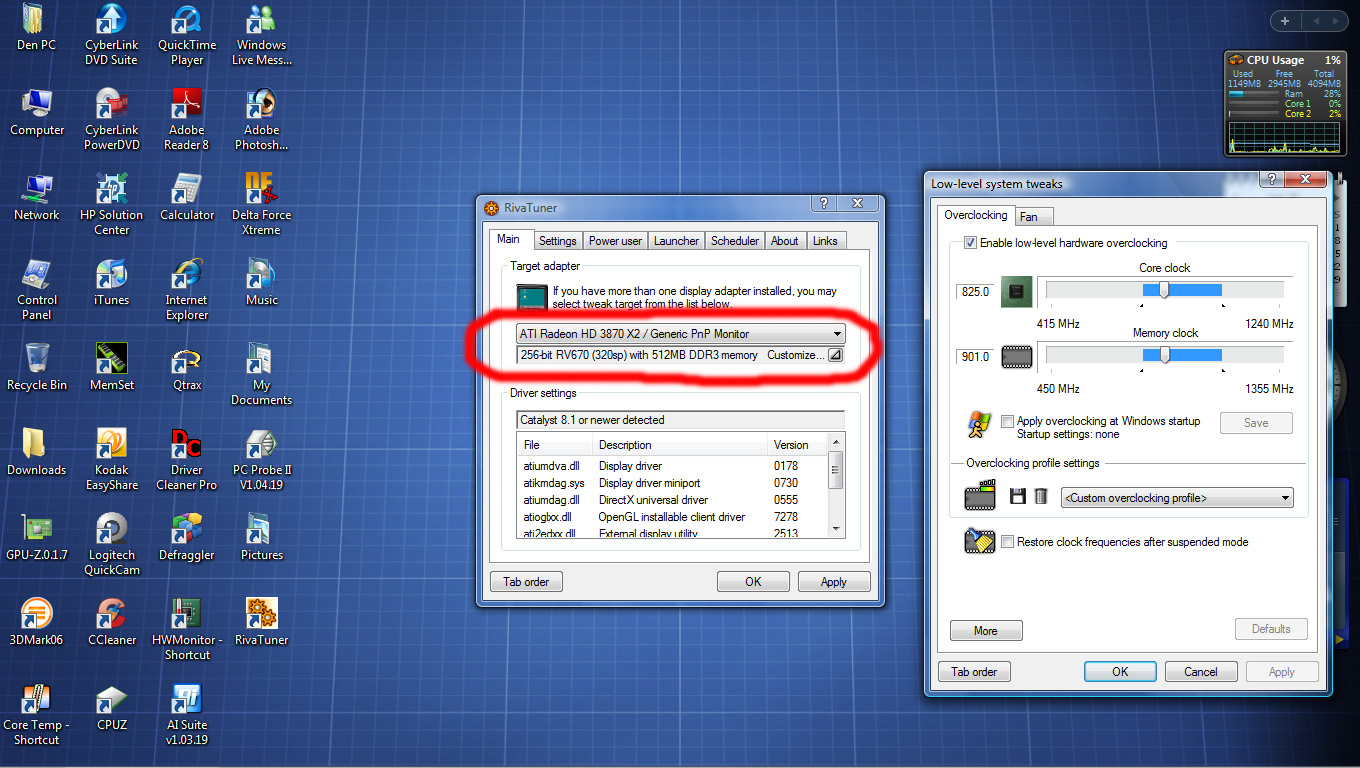The height and width of the screenshot is (768, 1360).
Task: Select the Links tab
Action: point(825,241)
